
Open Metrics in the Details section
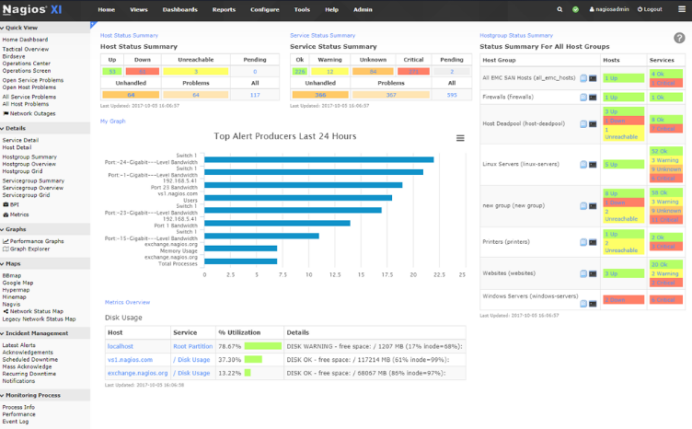point(16,214)
